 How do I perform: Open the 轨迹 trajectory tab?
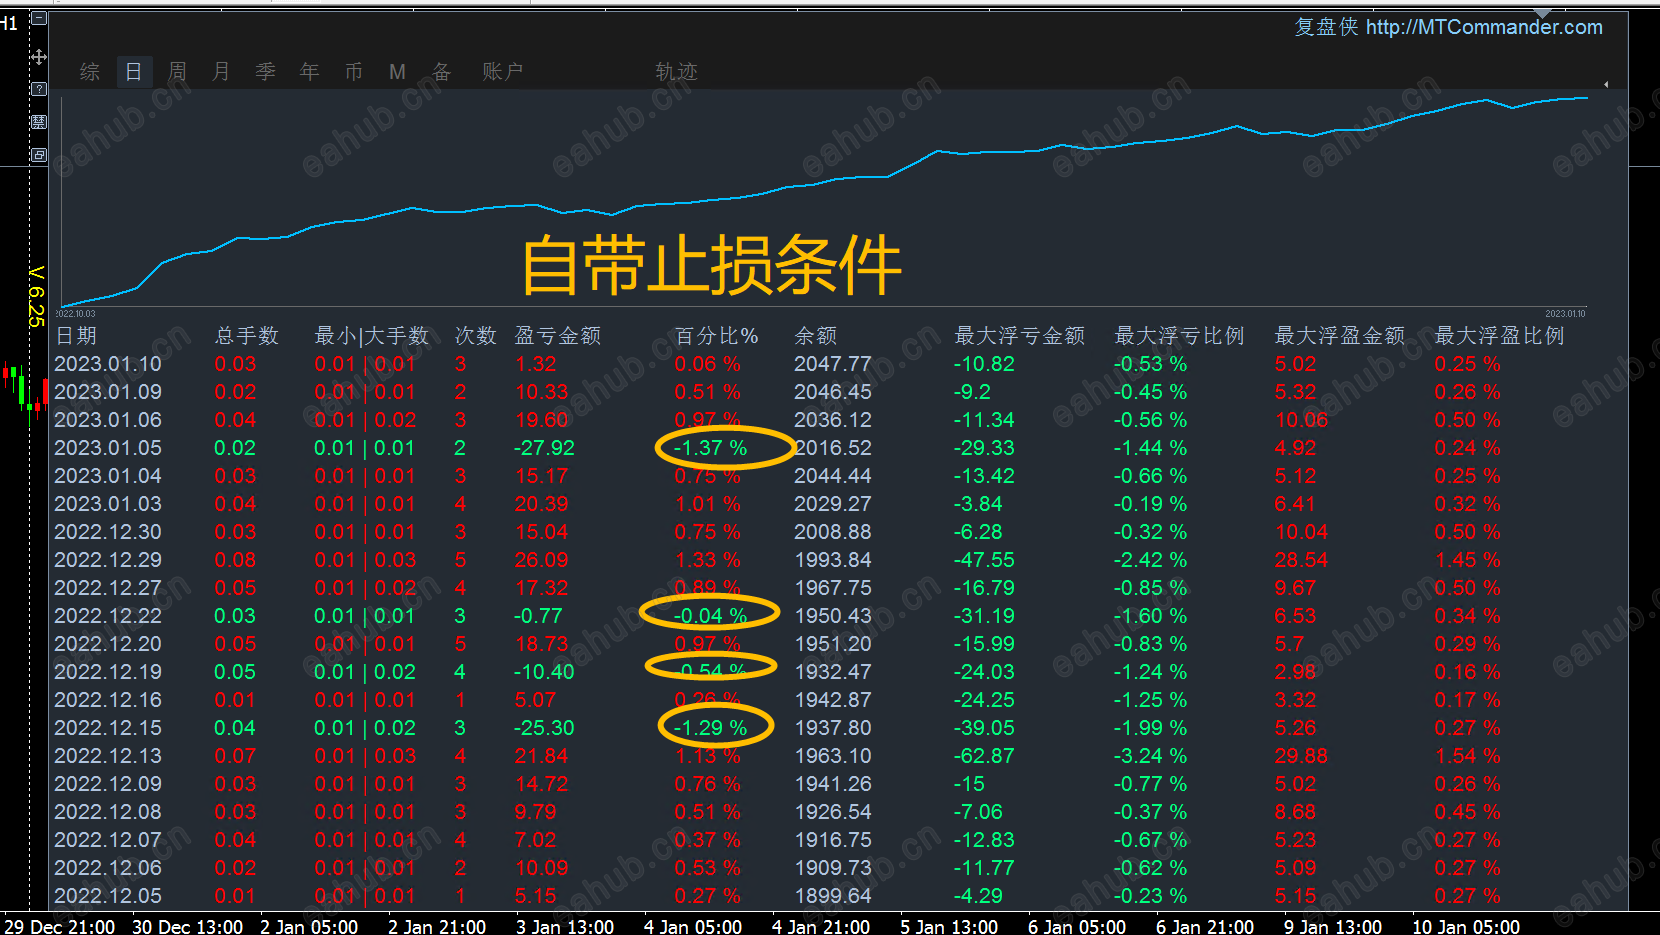coord(676,72)
